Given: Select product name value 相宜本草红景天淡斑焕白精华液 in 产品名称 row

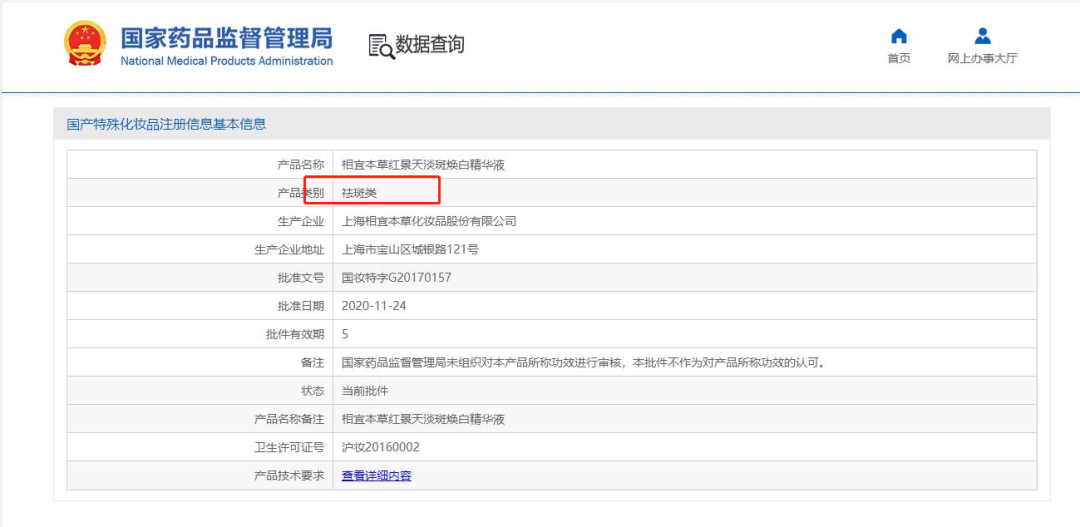Looking at the screenshot, I should [x=424, y=165].
